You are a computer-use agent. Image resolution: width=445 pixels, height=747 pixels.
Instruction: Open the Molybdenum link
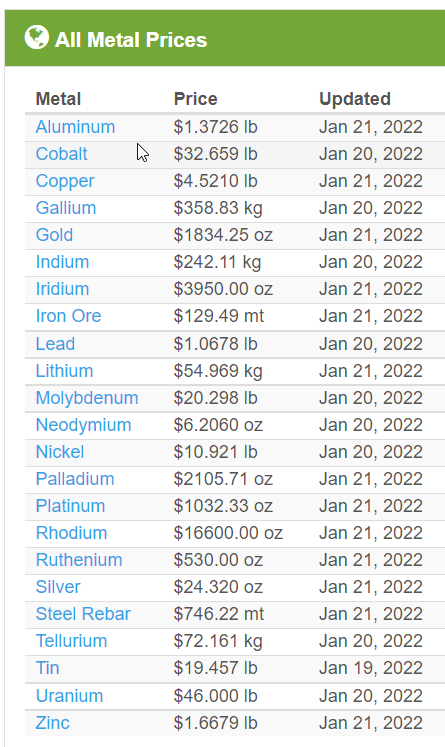click(x=87, y=398)
